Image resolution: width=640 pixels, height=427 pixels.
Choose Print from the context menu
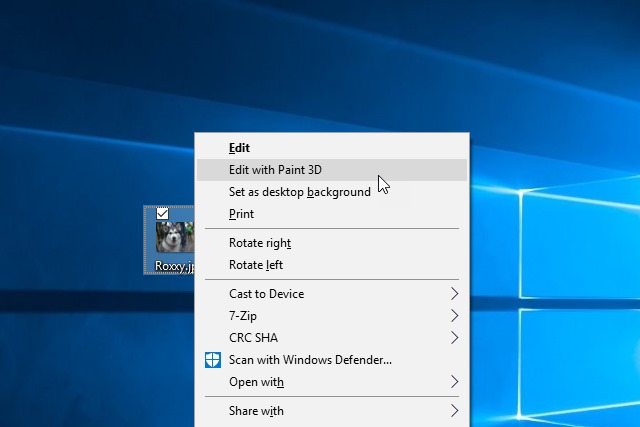pos(332,214)
